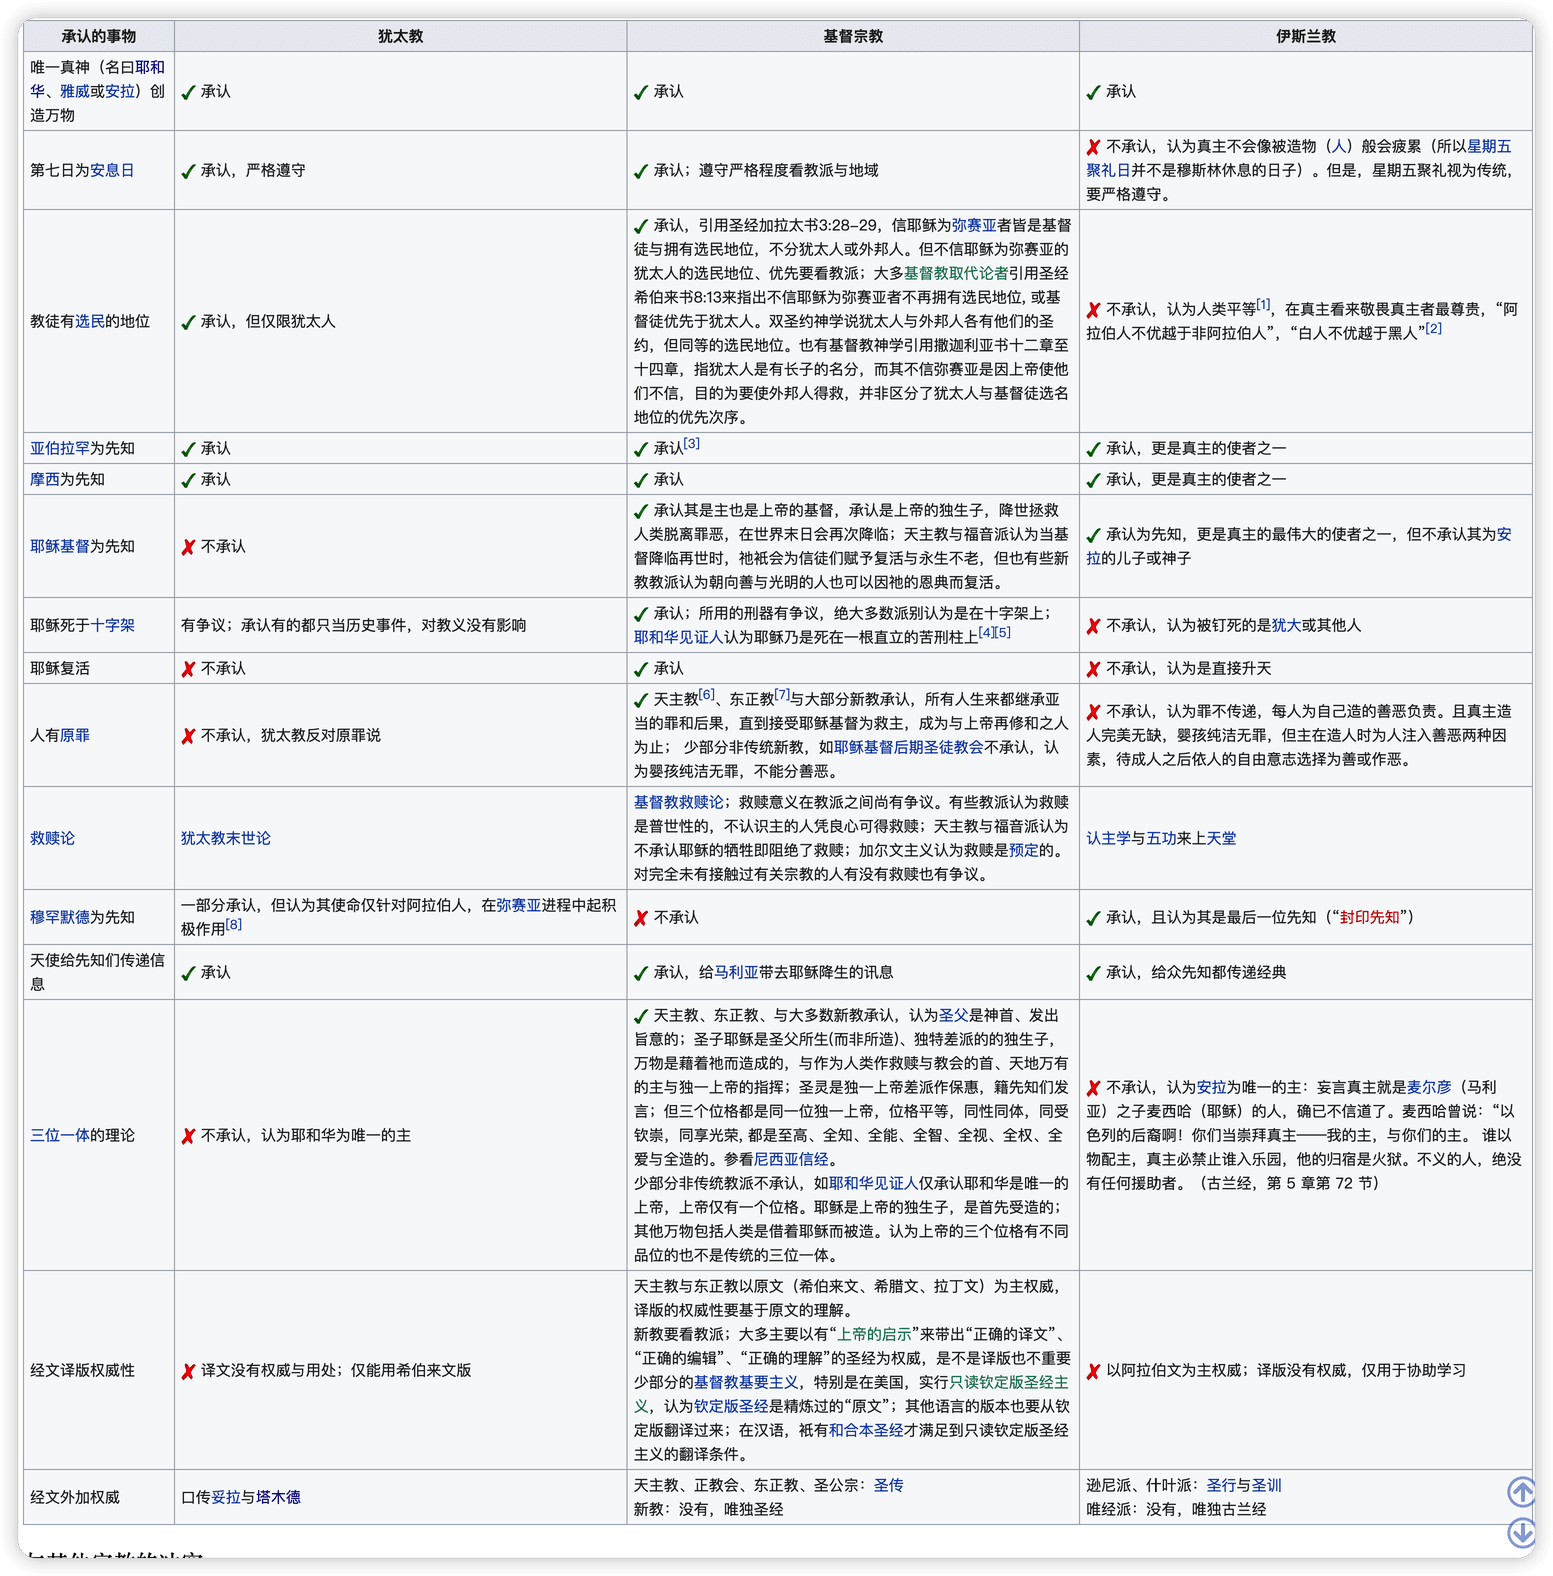
Task: Click footnote reference [4]
Action: [x=986, y=632]
